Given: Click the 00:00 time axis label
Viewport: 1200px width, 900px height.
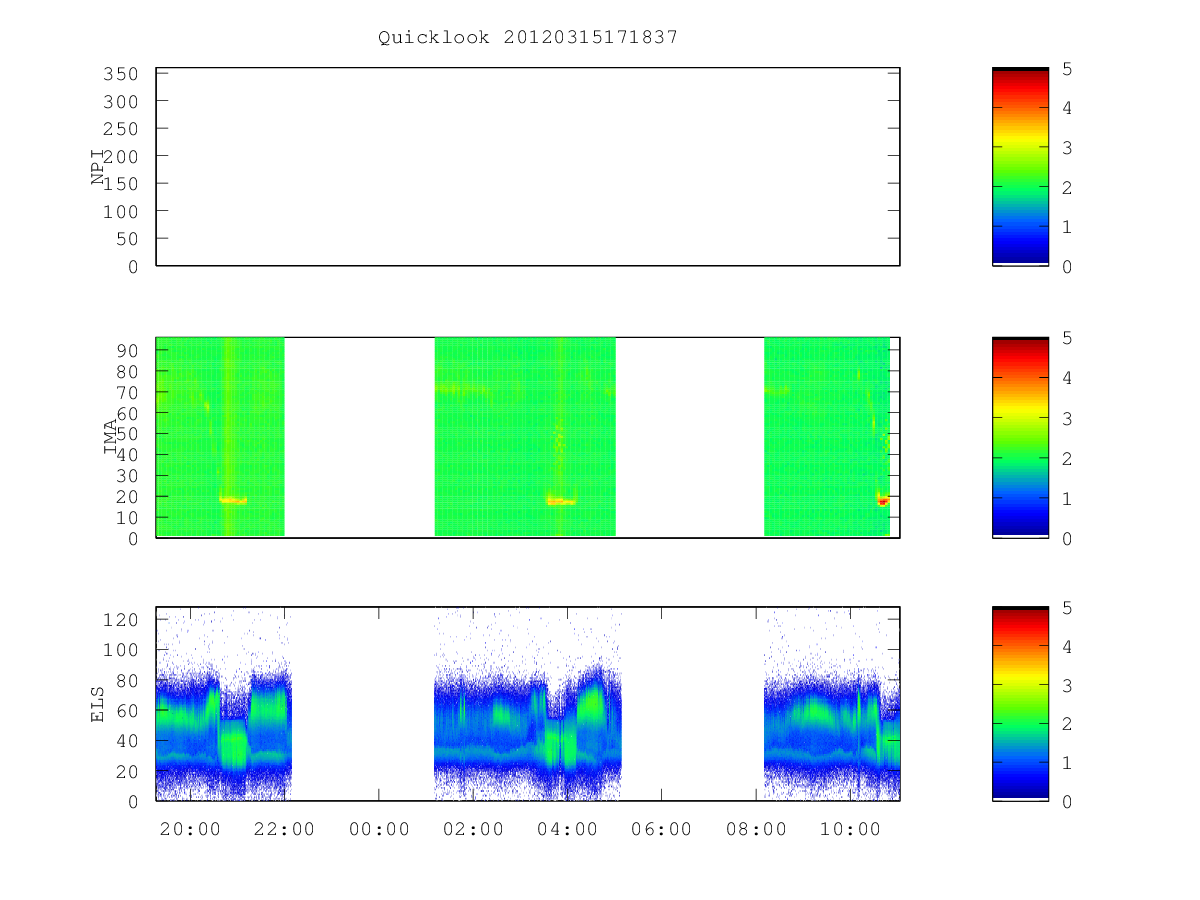Looking at the screenshot, I should [x=379, y=829].
